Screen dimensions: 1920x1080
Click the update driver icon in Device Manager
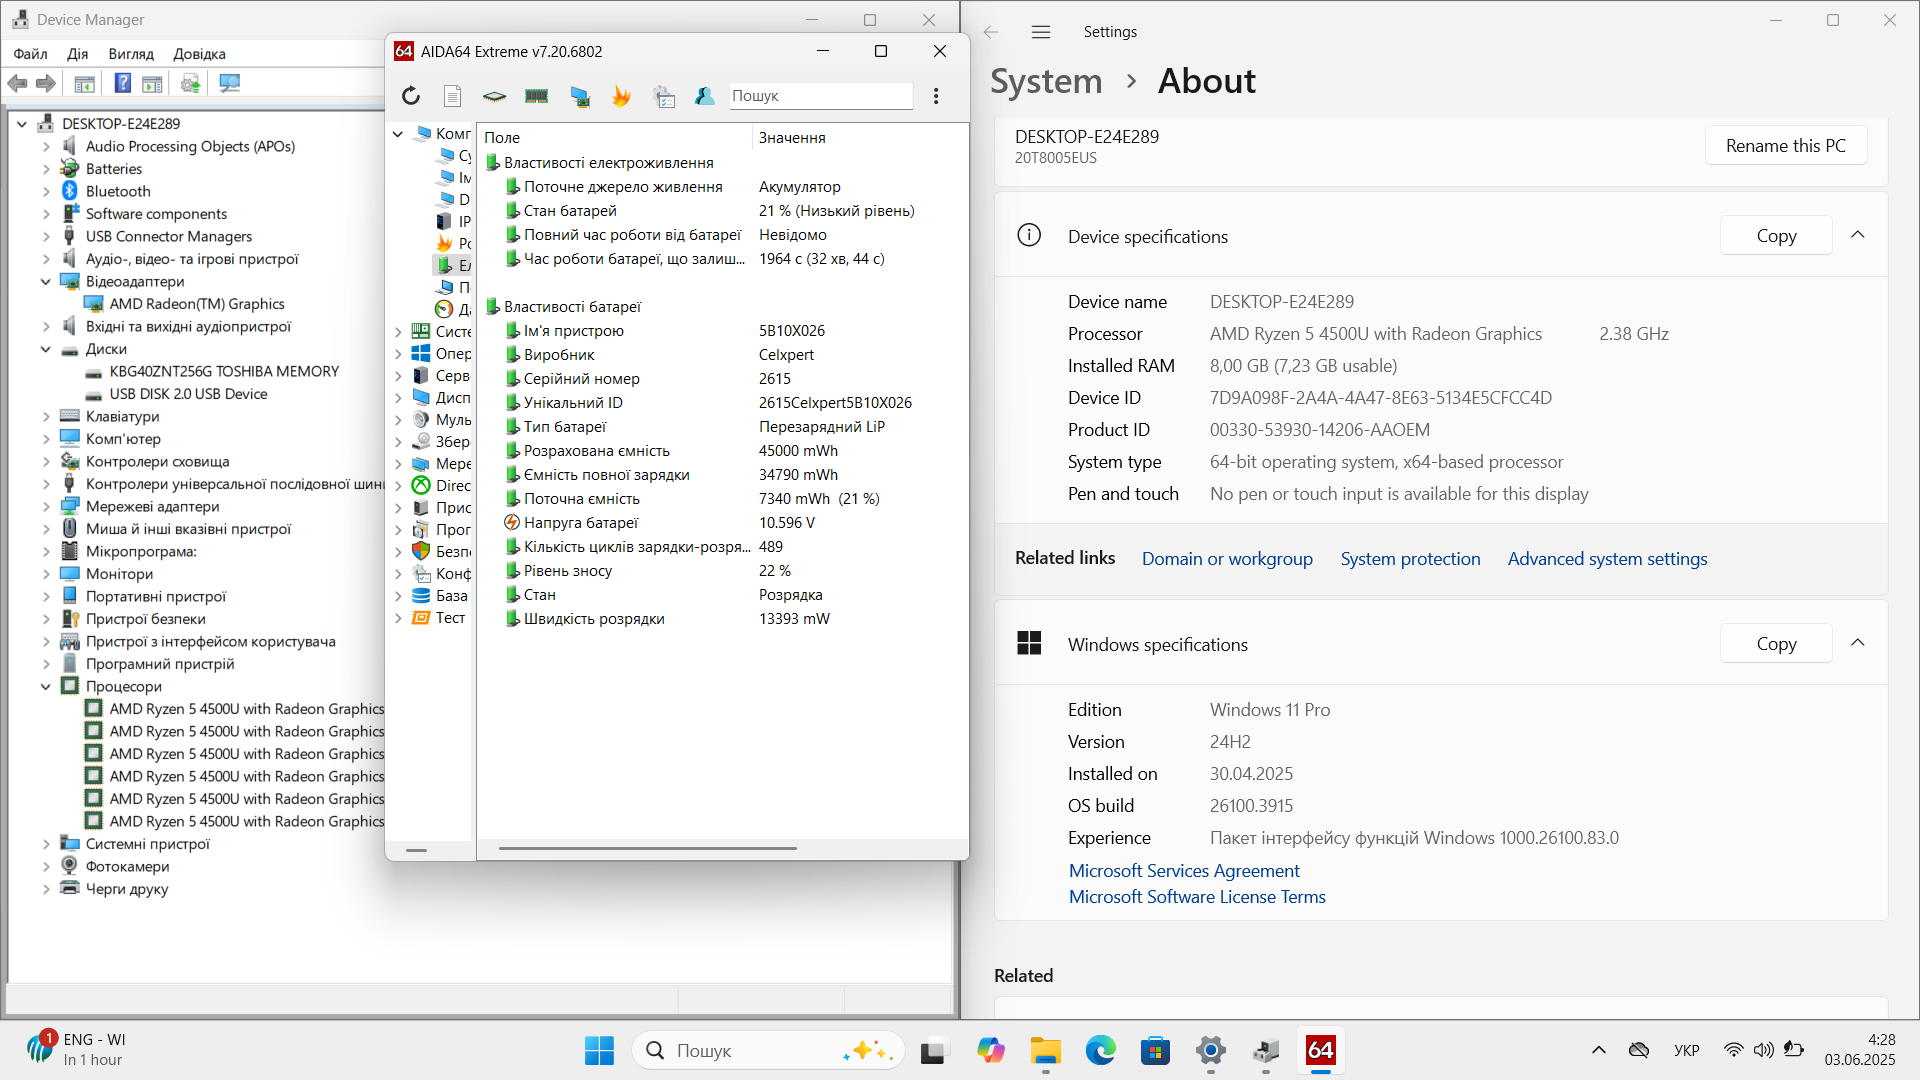pyautogui.click(x=191, y=84)
